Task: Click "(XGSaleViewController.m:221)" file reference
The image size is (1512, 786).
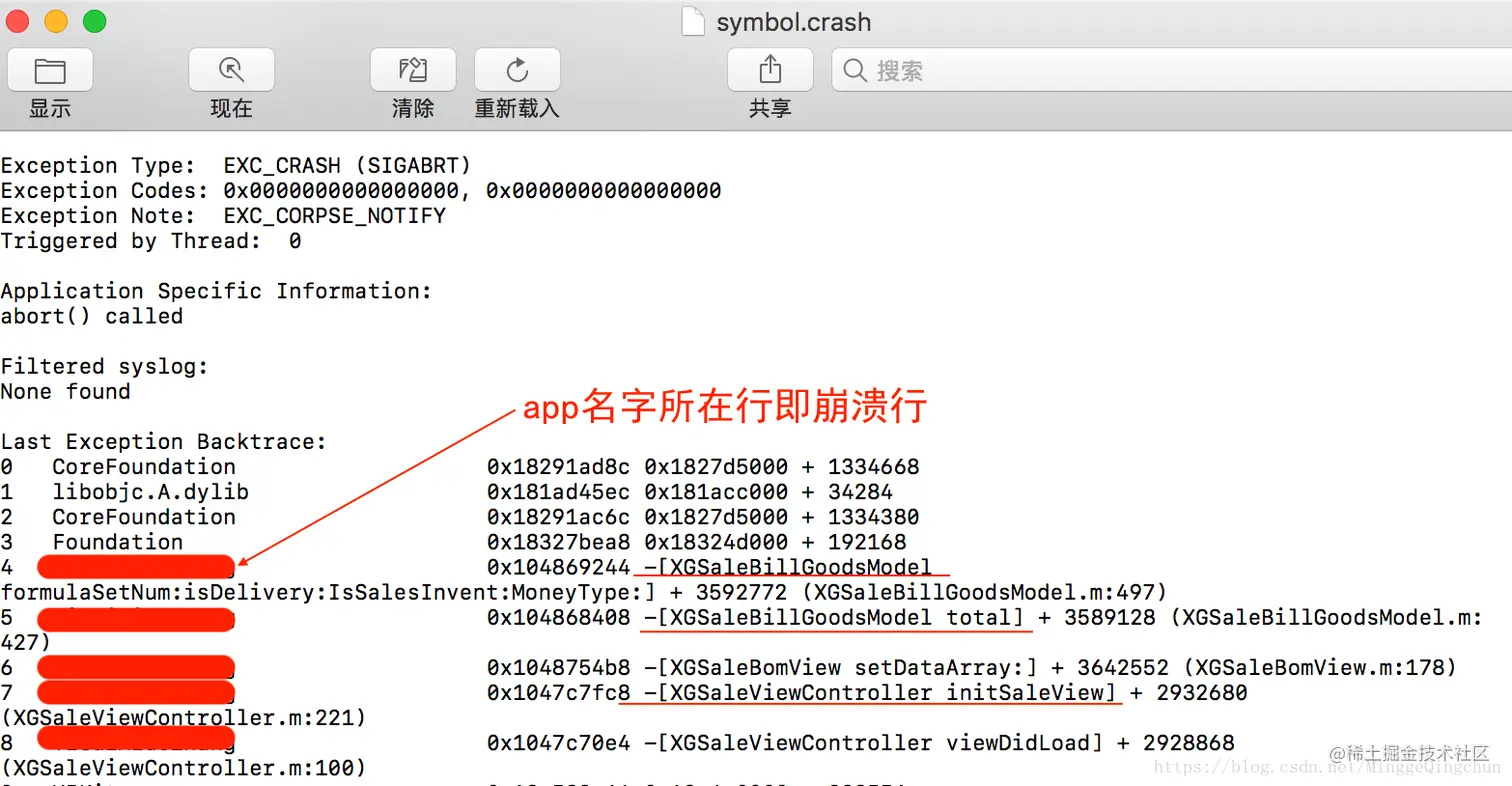Action: point(184,717)
